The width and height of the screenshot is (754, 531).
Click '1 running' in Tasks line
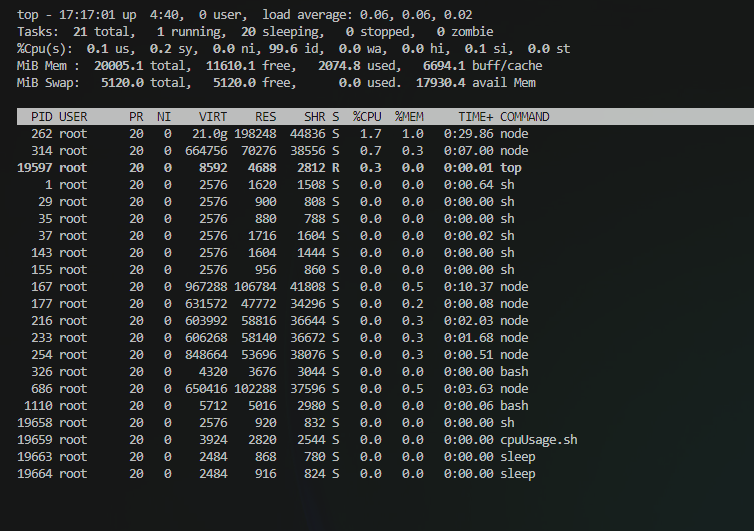coord(188,32)
